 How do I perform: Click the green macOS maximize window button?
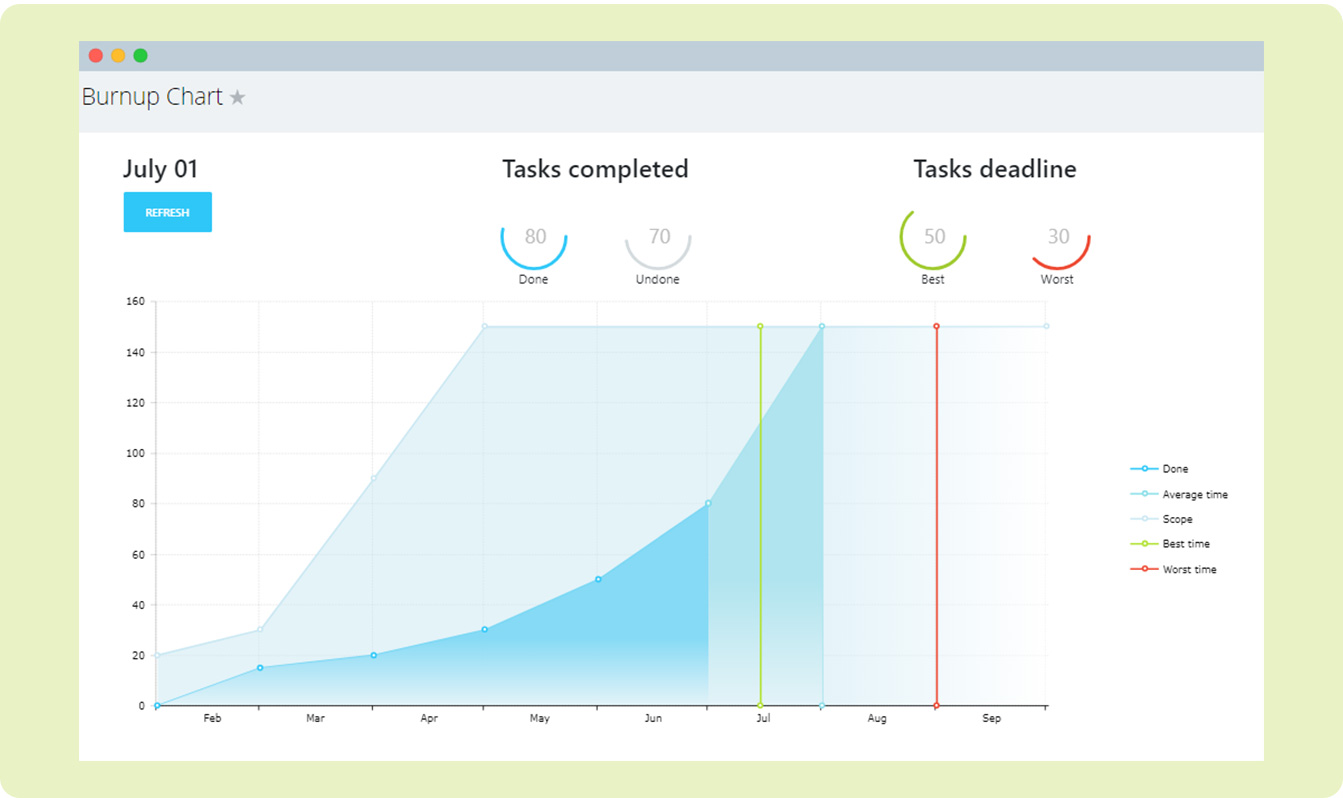(x=141, y=56)
